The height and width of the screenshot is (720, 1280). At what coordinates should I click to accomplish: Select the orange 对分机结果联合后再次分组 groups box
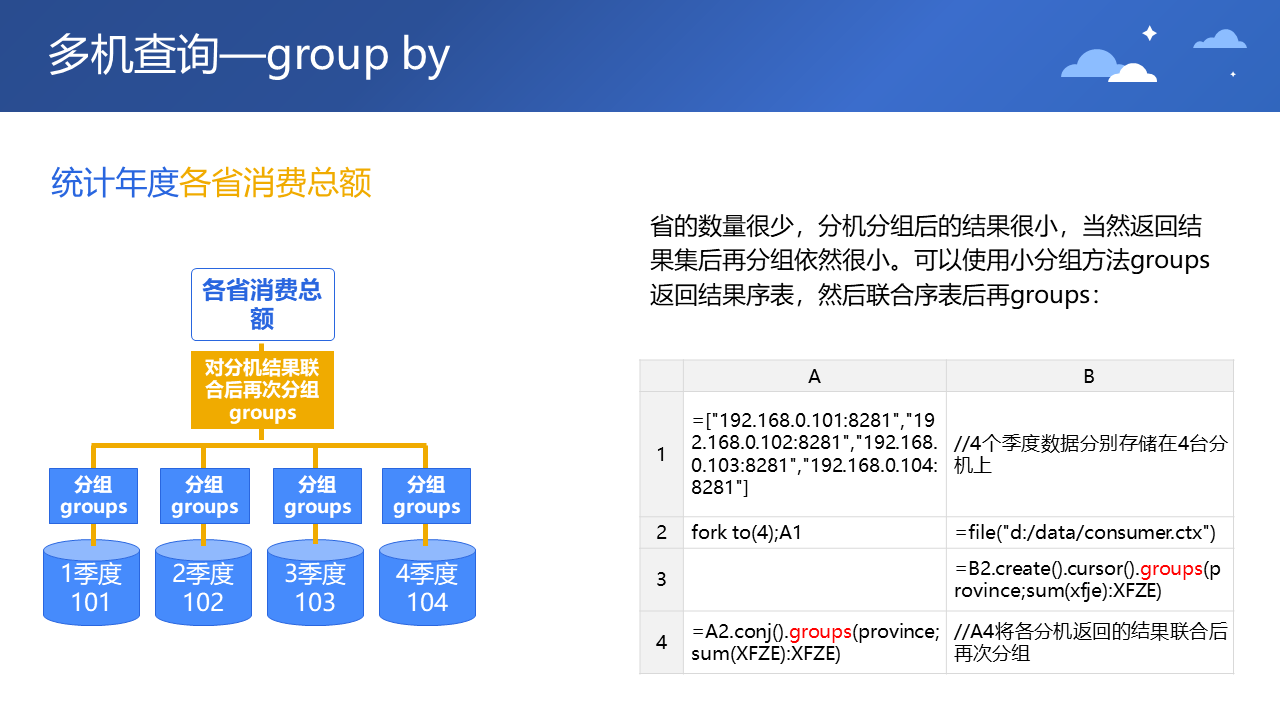tap(263, 390)
